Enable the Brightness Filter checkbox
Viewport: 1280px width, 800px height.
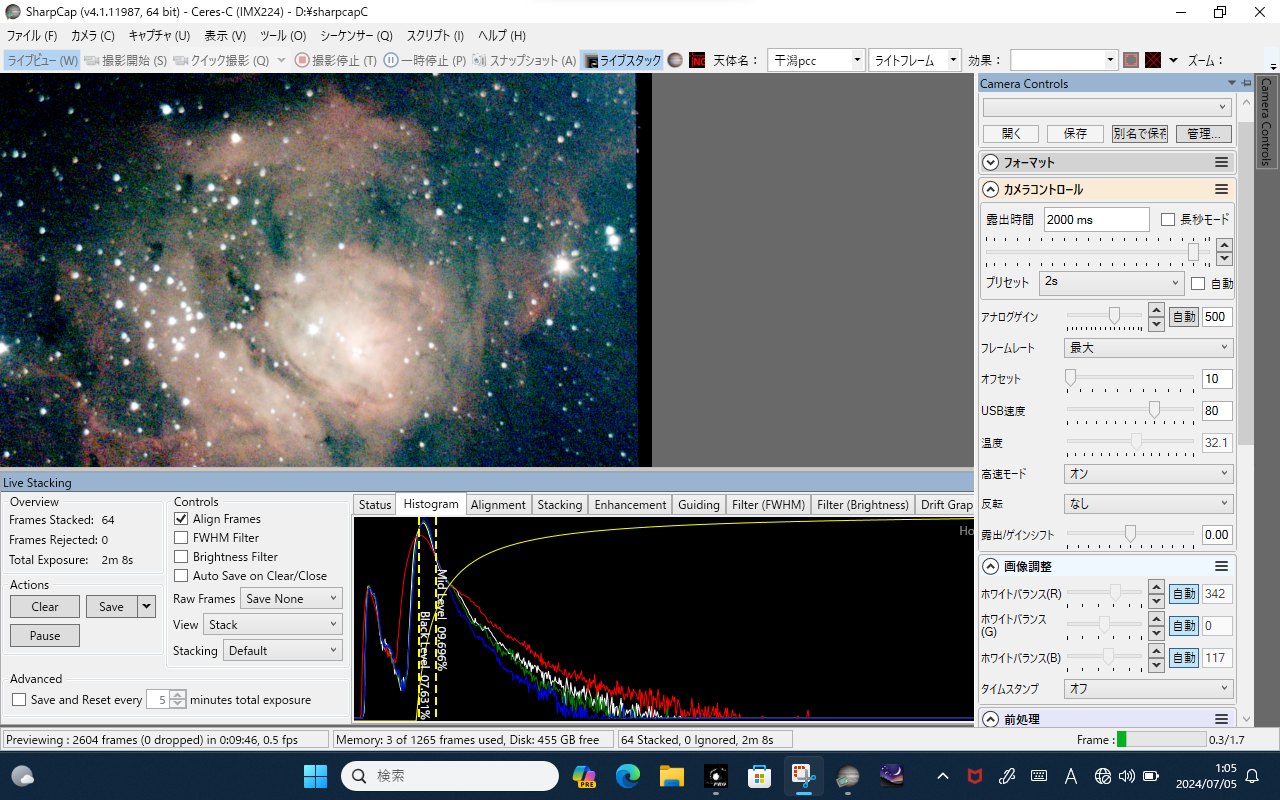point(181,557)
